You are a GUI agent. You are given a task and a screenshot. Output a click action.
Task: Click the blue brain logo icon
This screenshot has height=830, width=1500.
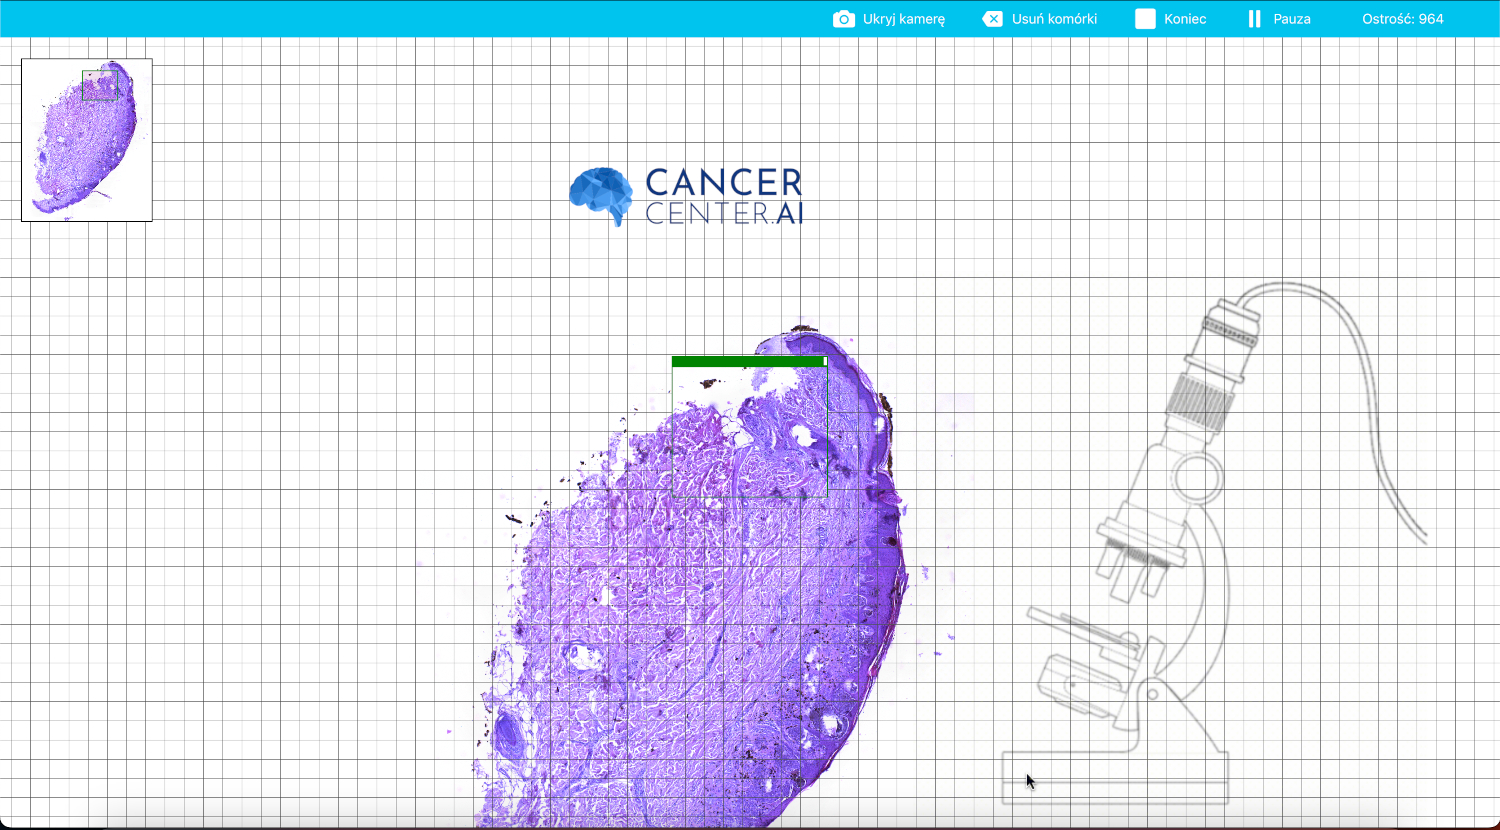click(601, 196)
